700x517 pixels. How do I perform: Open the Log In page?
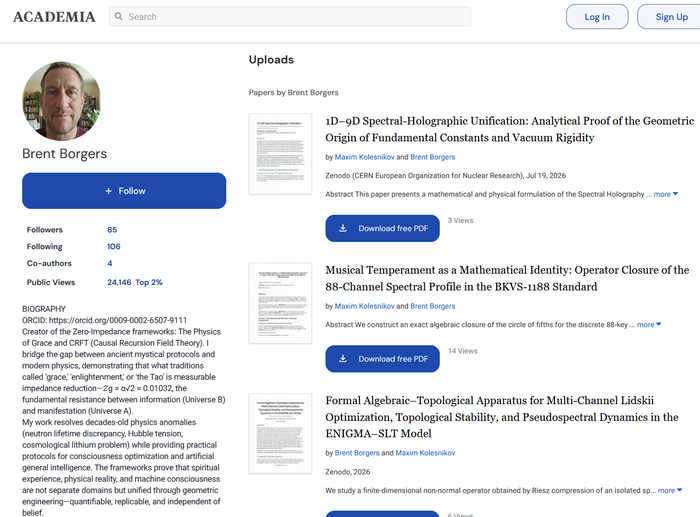(x=597, y=17)
